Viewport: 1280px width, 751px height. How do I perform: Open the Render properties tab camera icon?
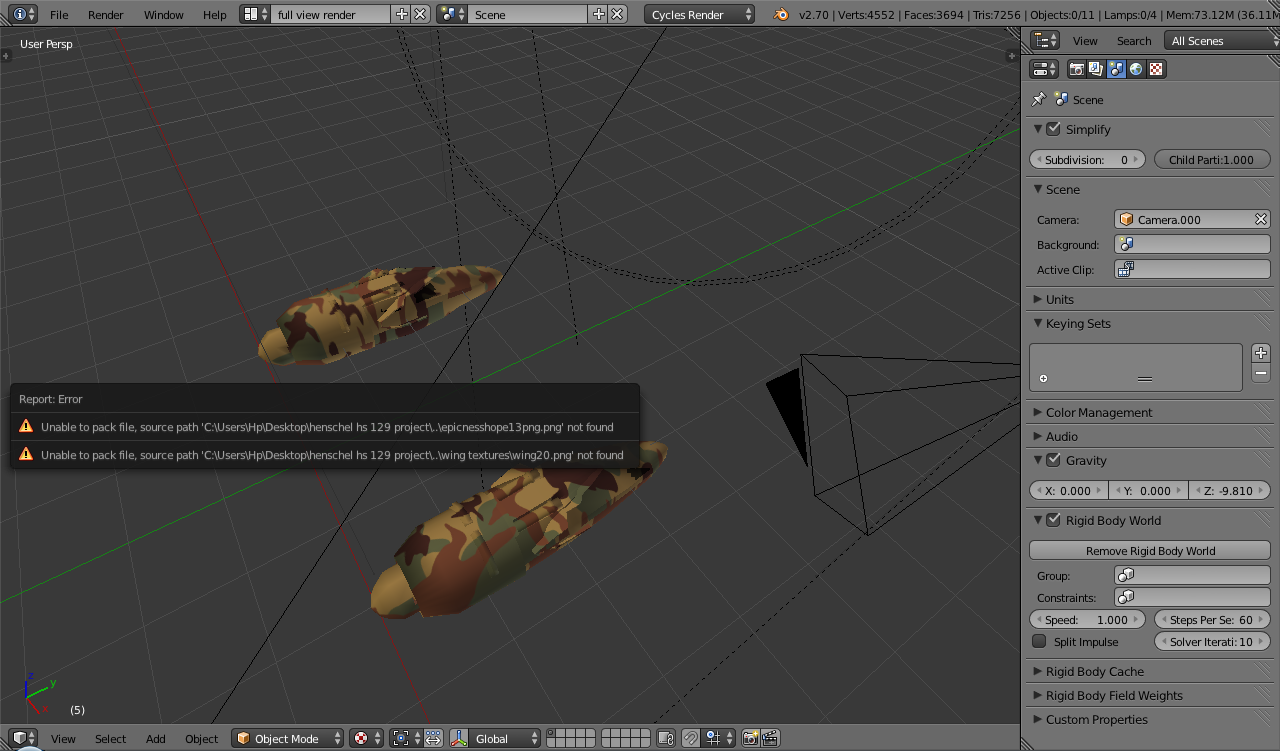click(x=1077, y=69)
